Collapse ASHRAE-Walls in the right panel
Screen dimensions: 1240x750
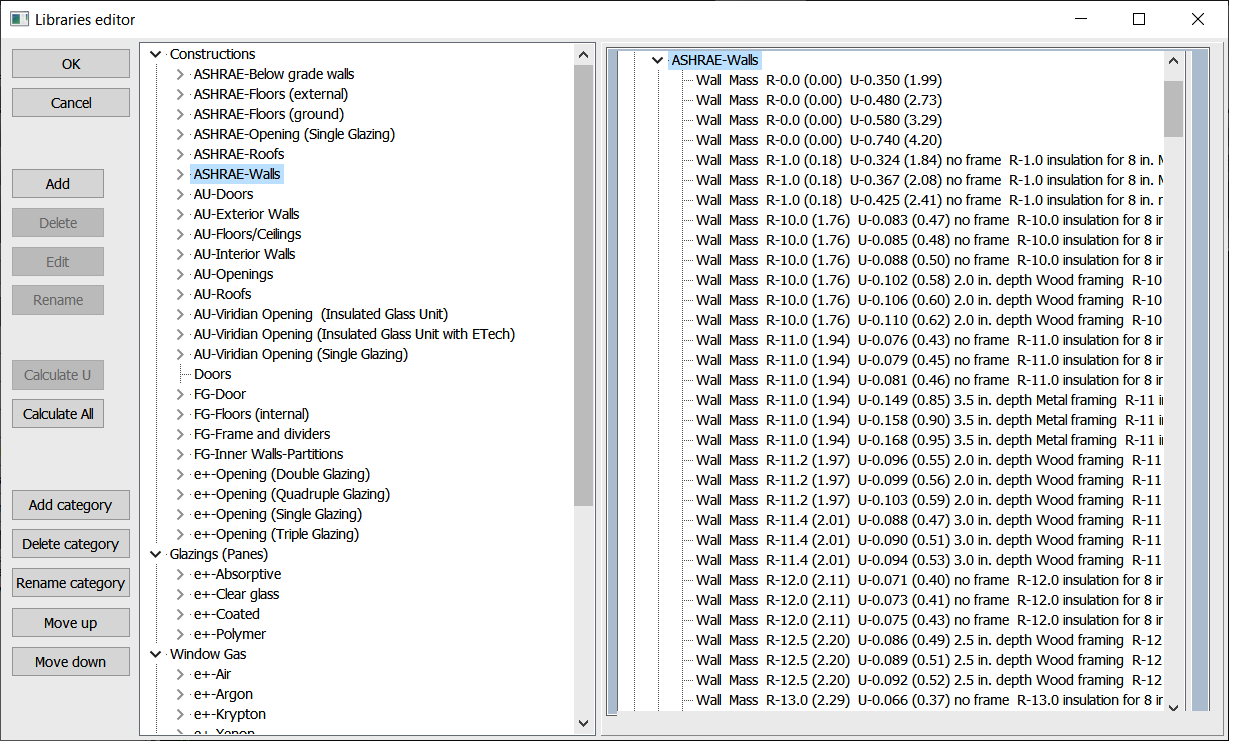click(657, 60)
